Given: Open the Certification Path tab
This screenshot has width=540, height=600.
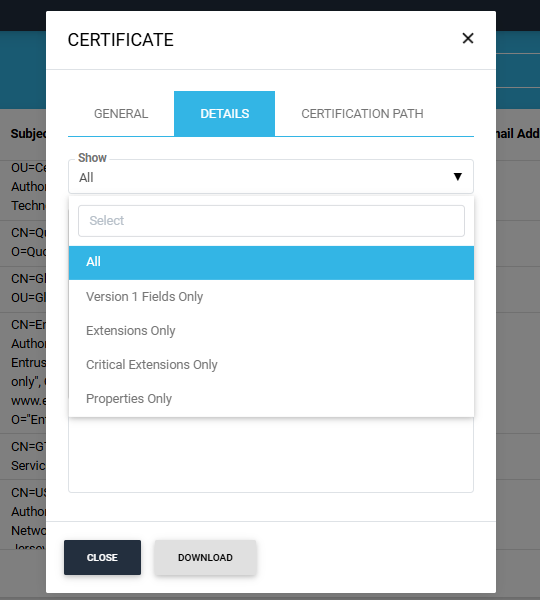Looking at the screenshot, I should coord(362,114).
